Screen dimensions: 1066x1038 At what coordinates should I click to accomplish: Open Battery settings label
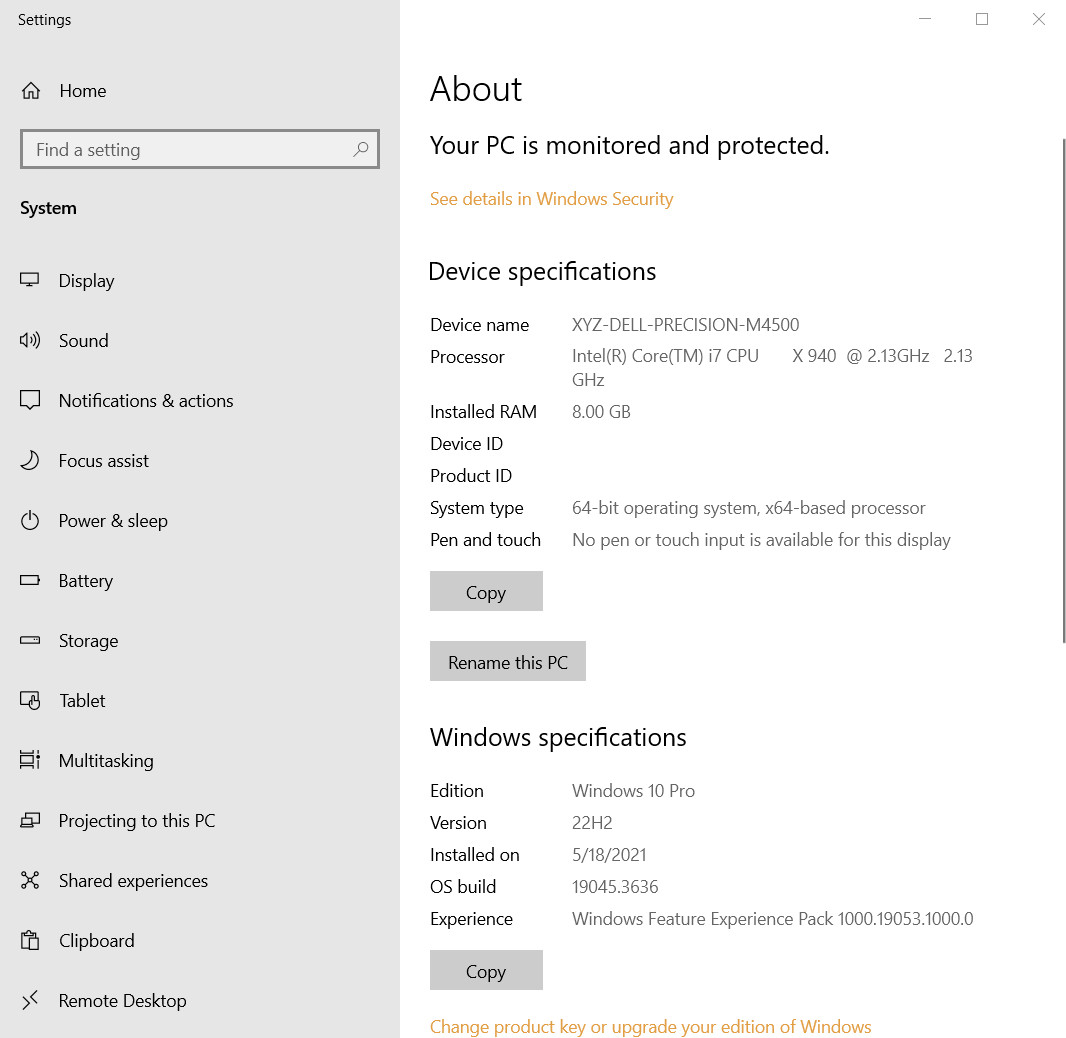(86, 581)
